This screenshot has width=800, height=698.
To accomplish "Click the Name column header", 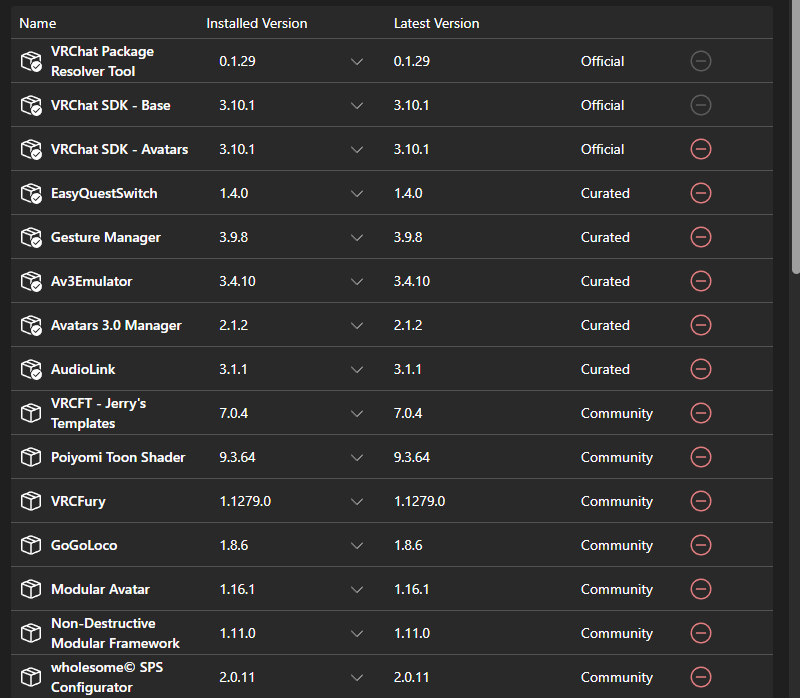I will click(x=38, y=23).
